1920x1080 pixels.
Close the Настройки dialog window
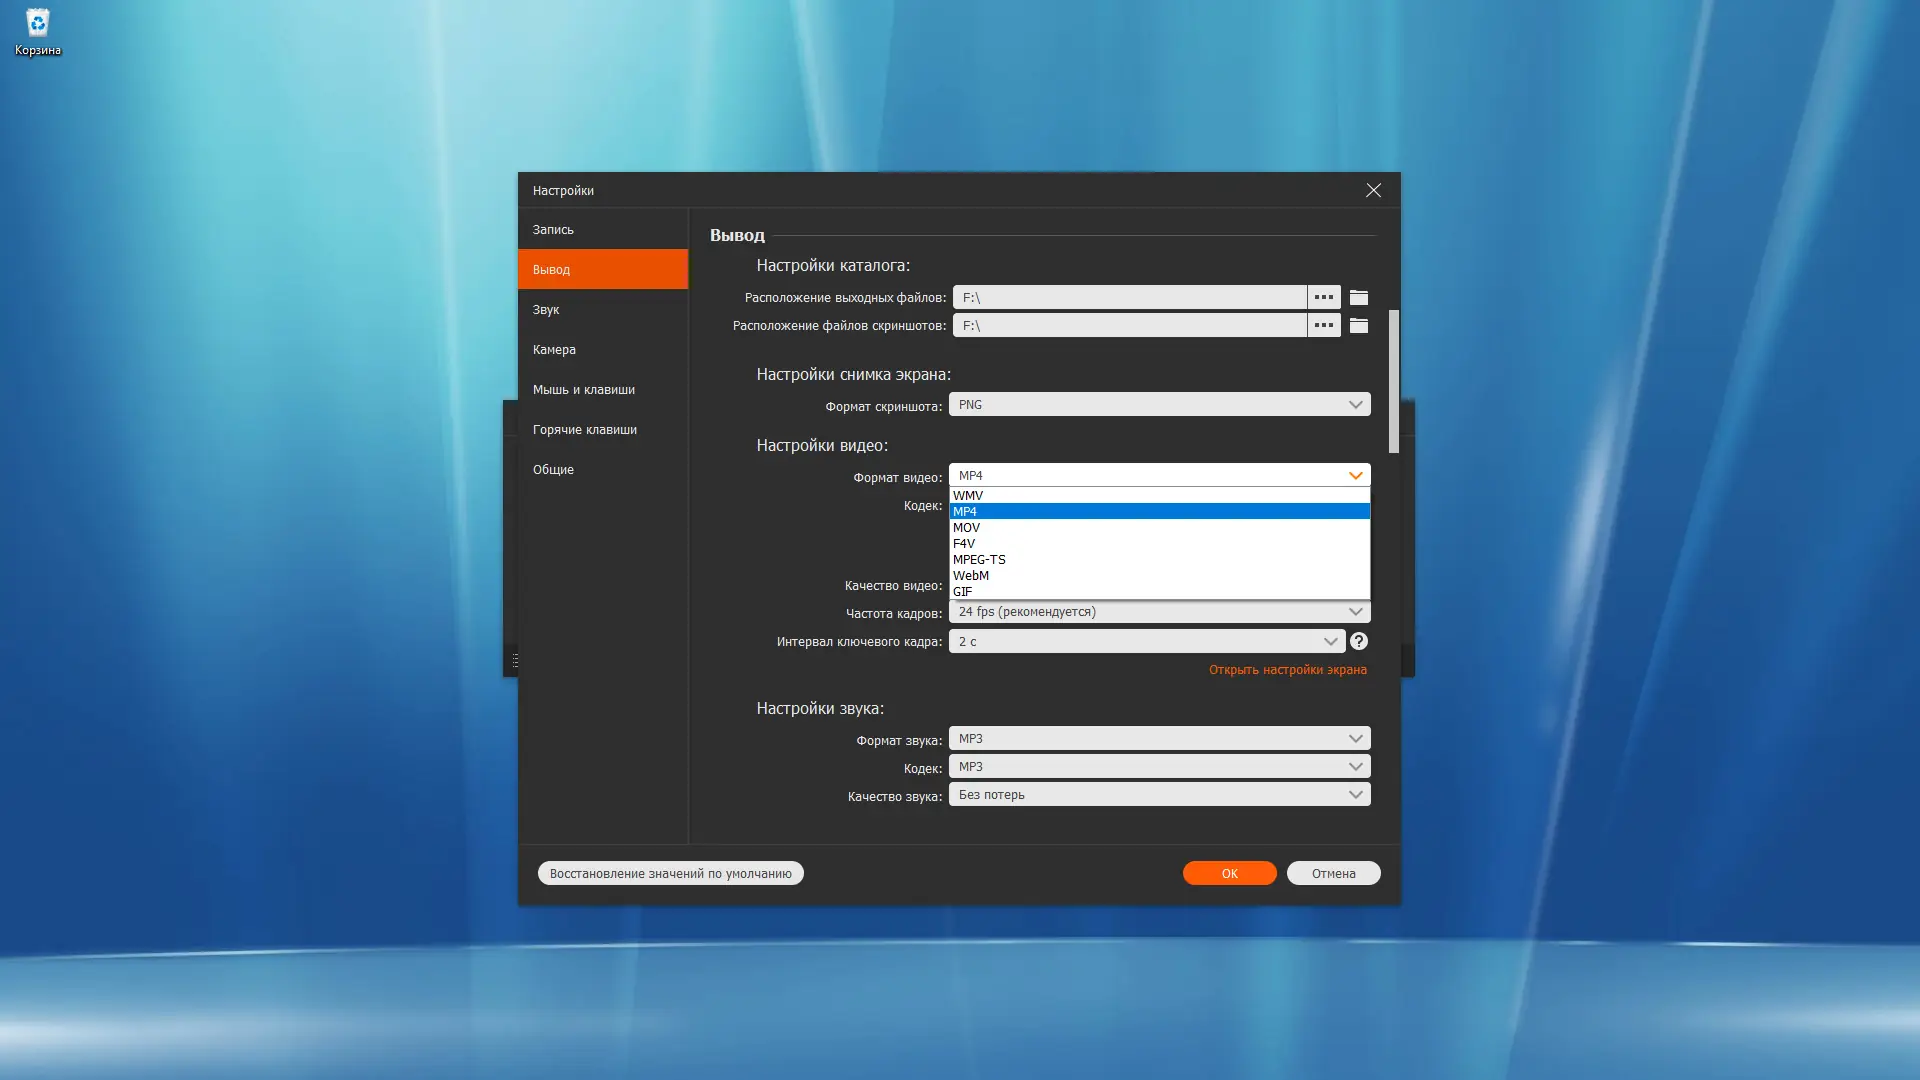coord(1373,190)
